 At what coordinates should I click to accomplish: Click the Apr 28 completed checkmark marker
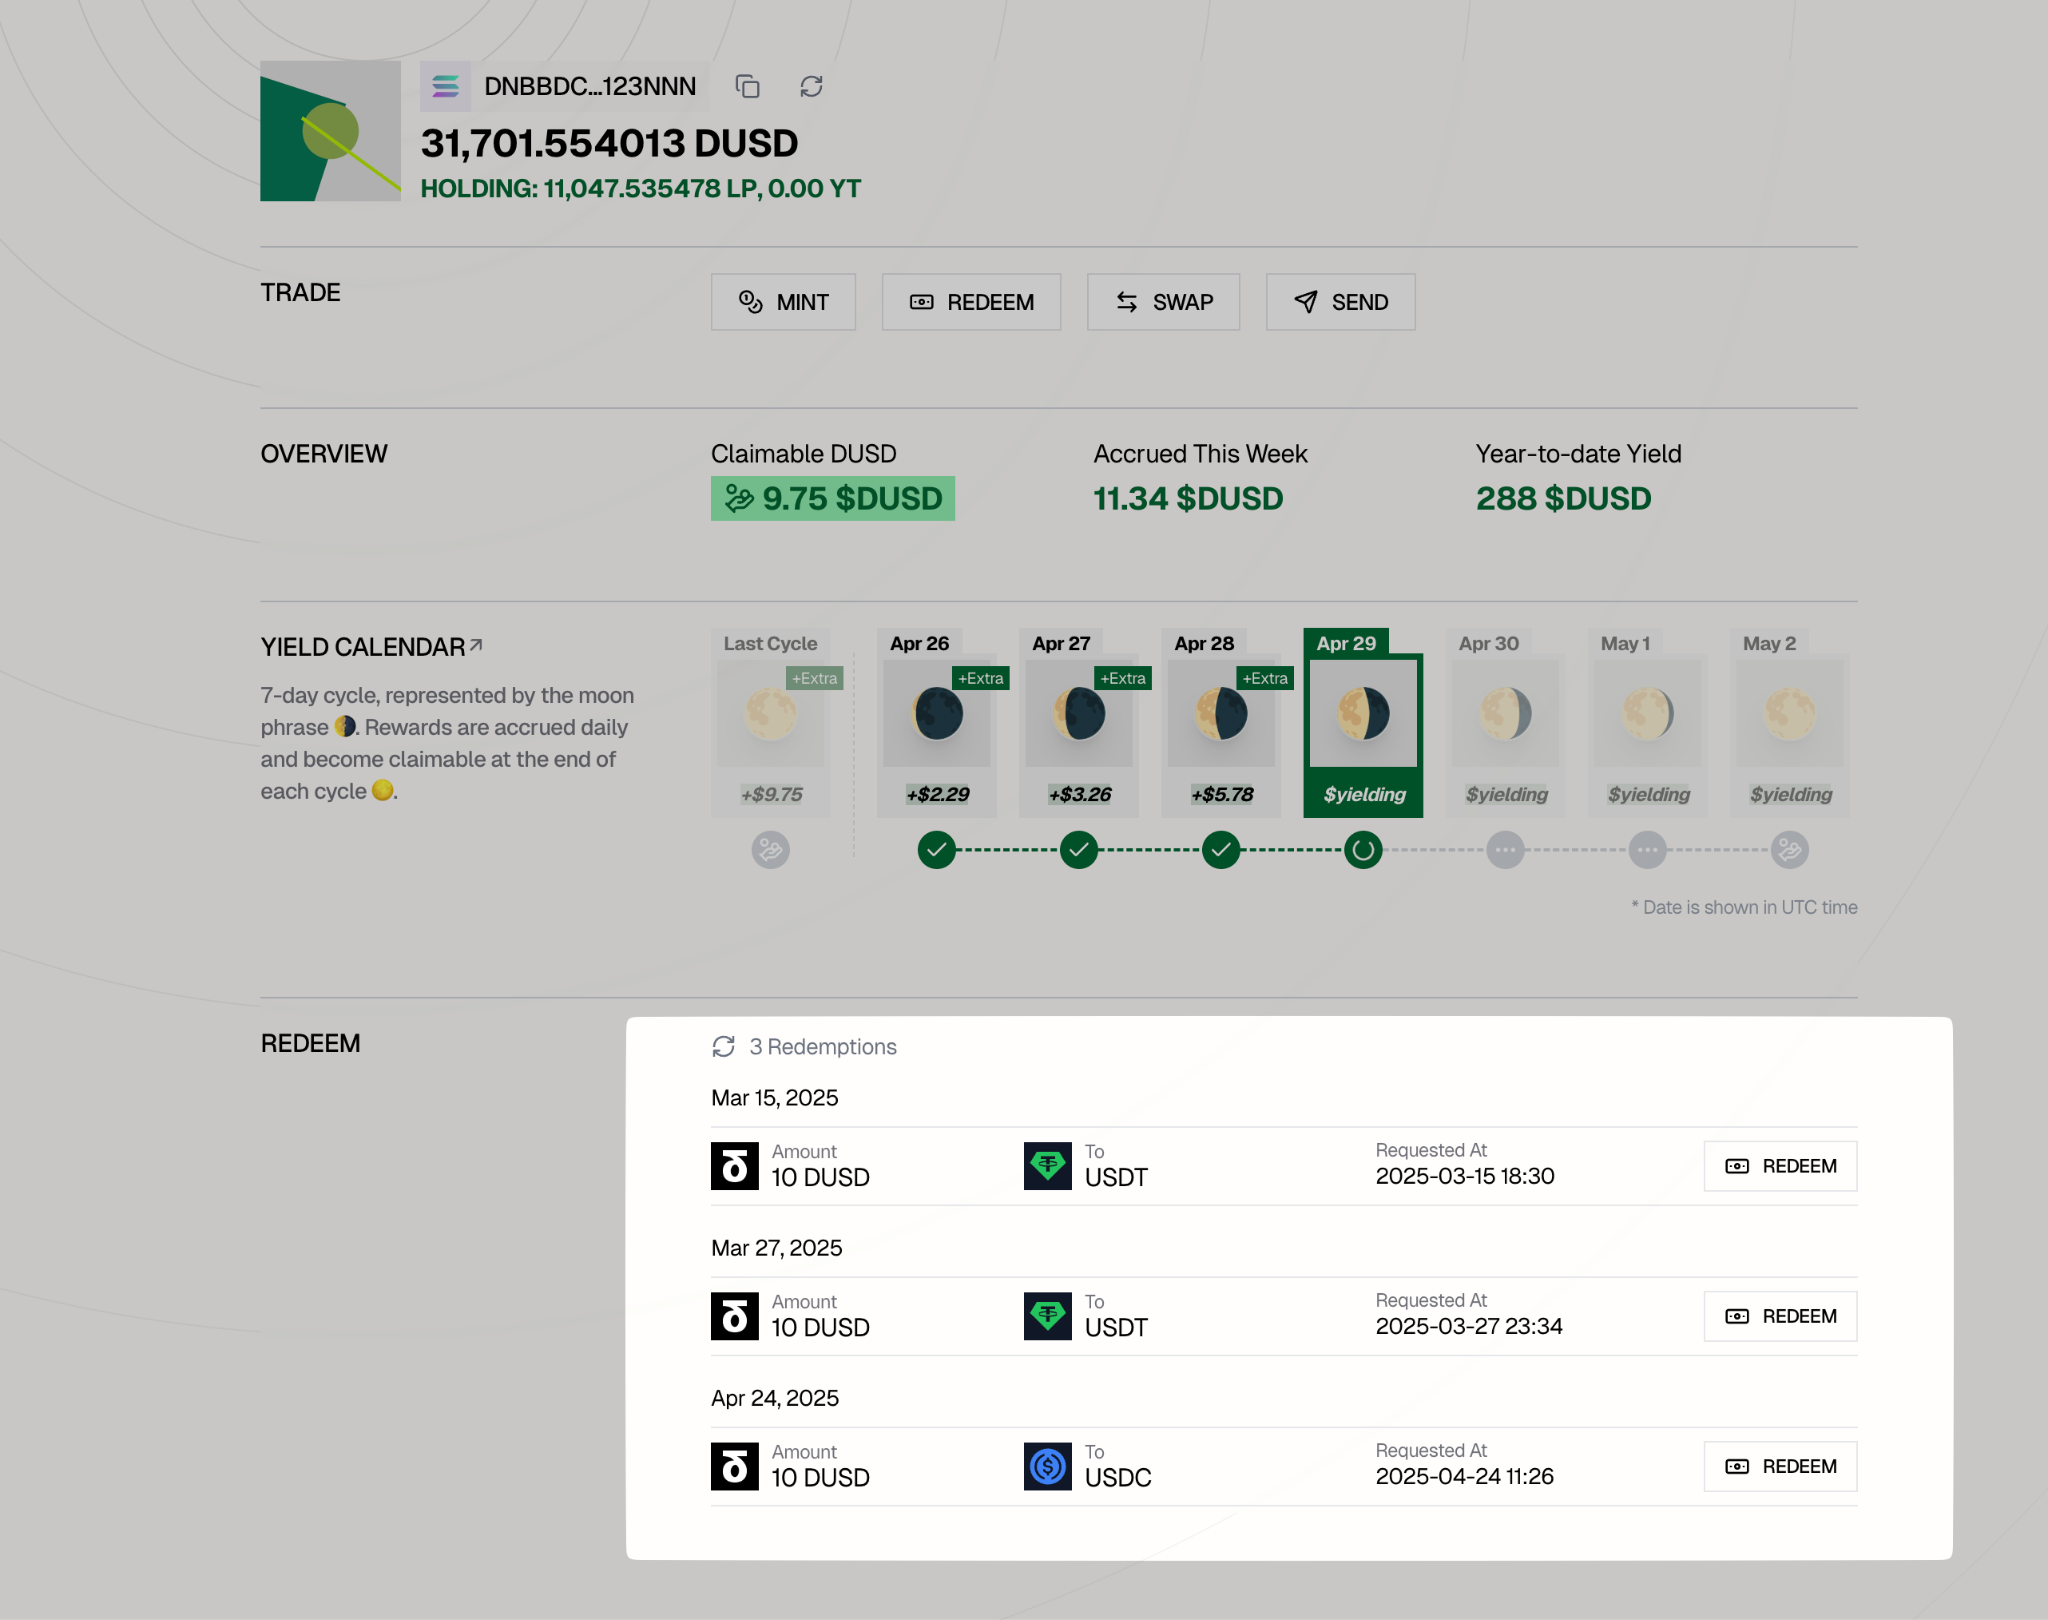(x=1221, y=850)
